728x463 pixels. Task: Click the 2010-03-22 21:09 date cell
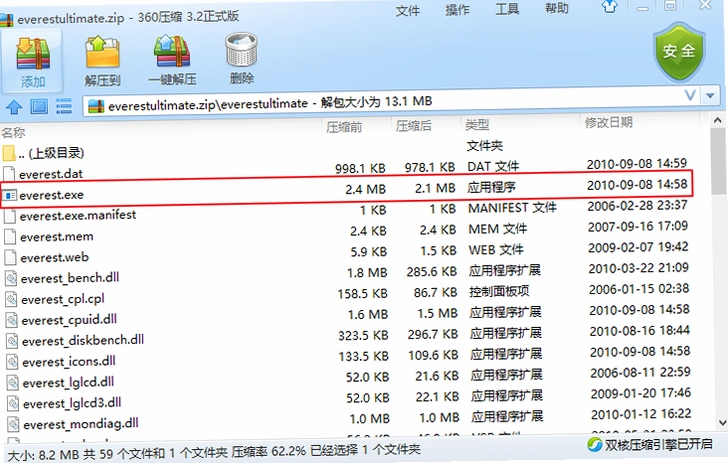pyautogui.click(x=638, y=268)
